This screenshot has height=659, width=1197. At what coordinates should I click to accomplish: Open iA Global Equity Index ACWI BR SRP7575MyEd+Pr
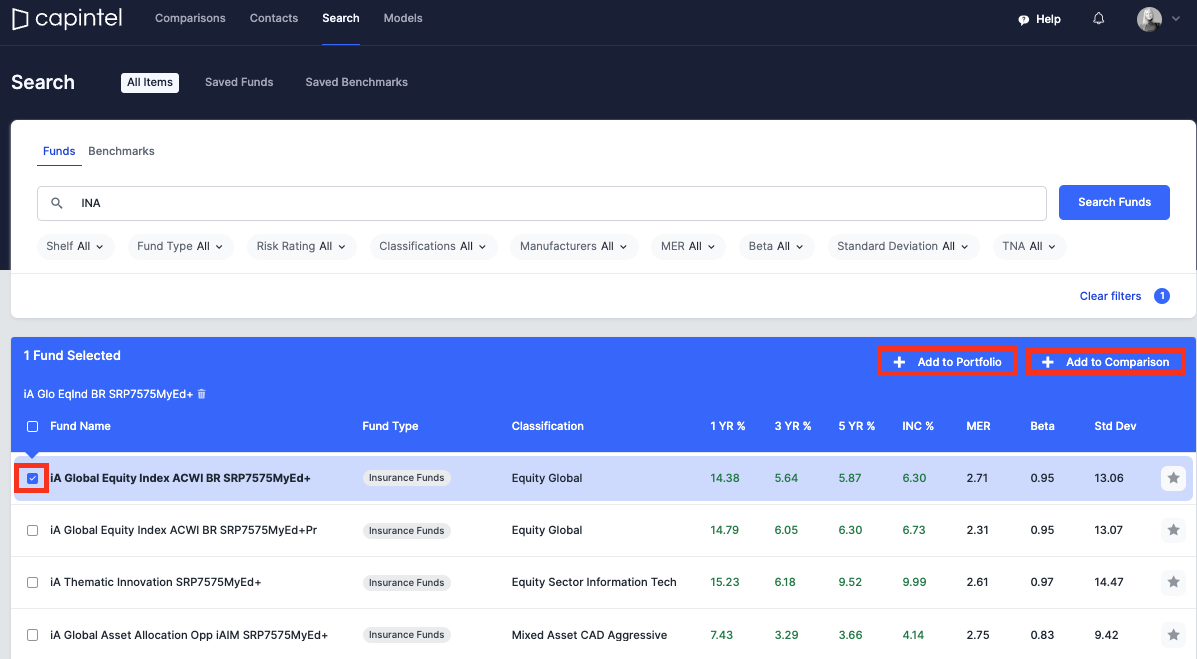point(183,530)
